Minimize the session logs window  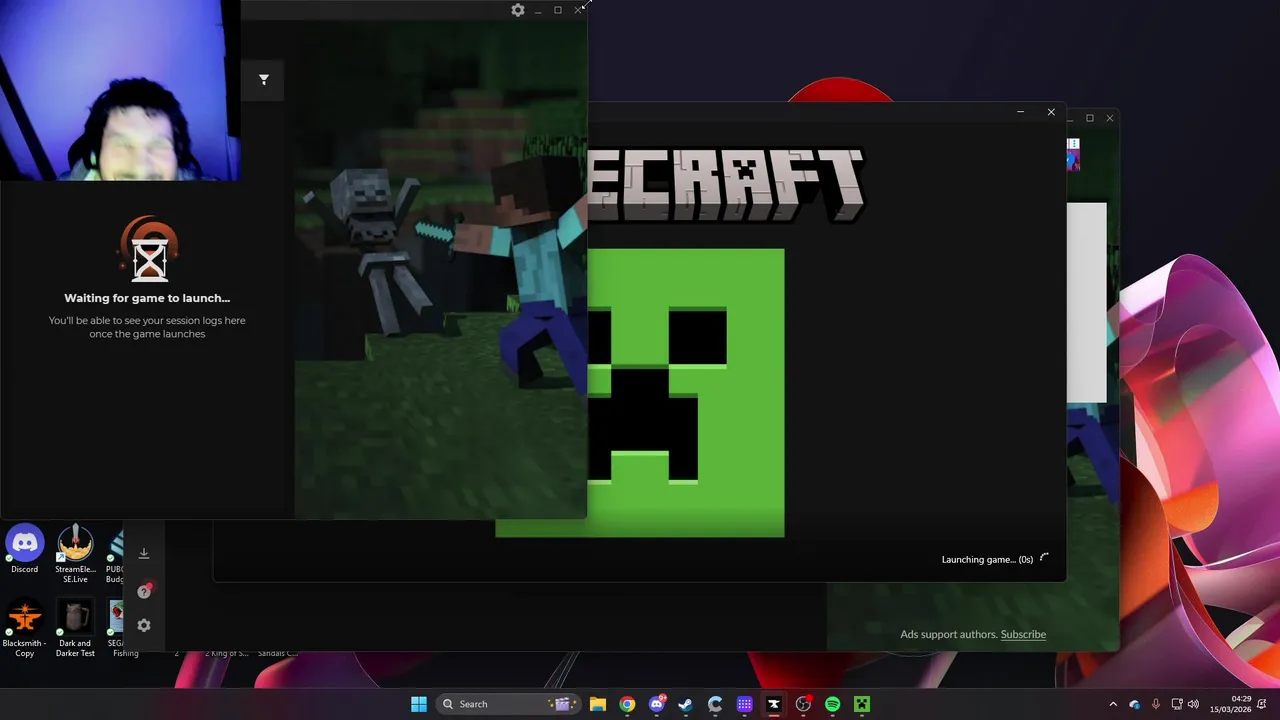[538, 10]
